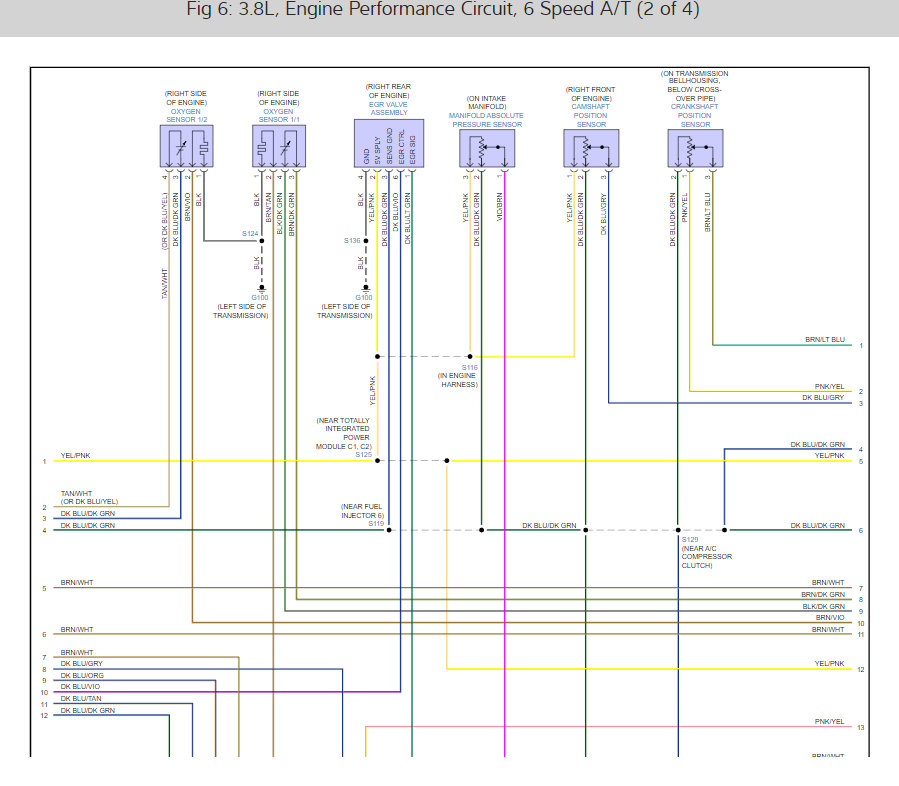Click the 'BRN/DK GRN' label at right terminal 8
899x786 pixels.
(x=823, y=595)
